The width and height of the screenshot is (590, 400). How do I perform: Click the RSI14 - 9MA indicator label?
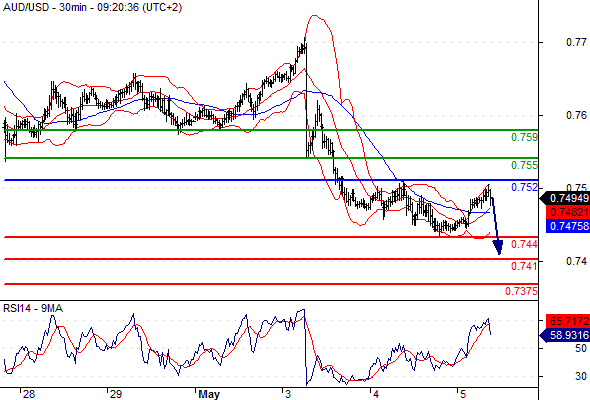tap(33, 309)
